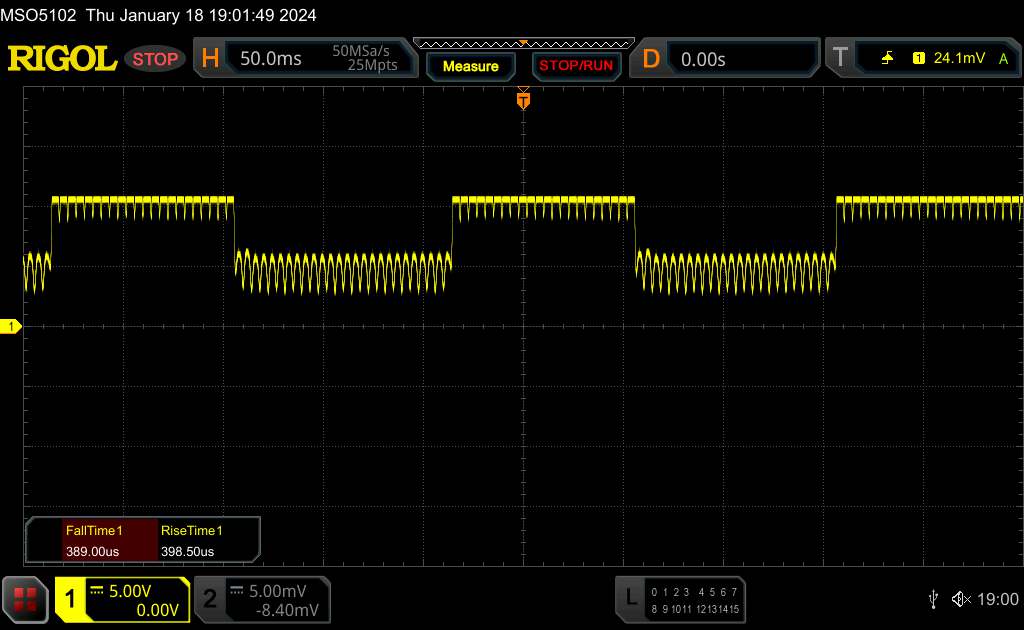
Task: Open the red grid function menu icon
Action: [25, 599]
